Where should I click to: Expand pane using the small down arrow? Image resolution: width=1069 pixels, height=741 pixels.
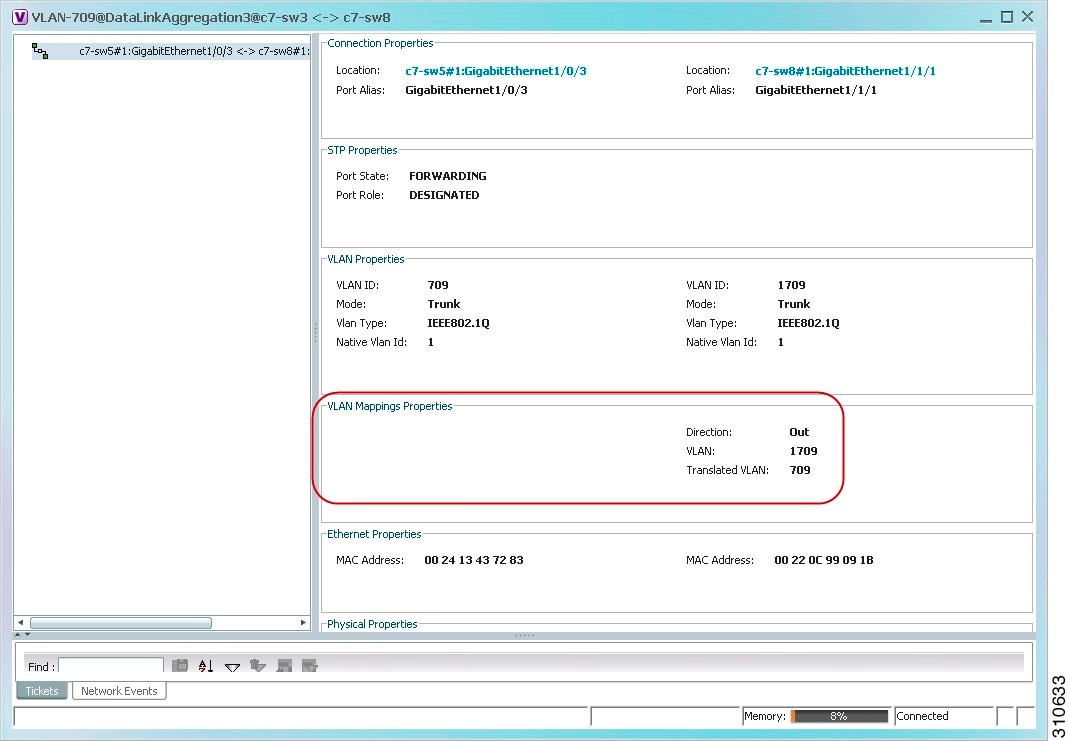(x=27, y=635)
